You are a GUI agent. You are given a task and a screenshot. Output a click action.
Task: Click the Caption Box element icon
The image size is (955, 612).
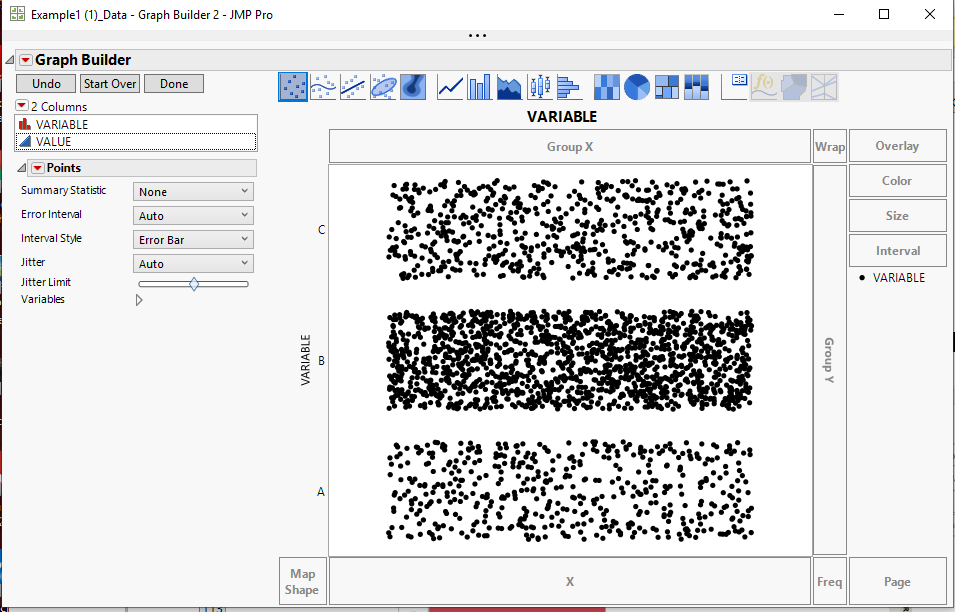click(x=733, y=87)
